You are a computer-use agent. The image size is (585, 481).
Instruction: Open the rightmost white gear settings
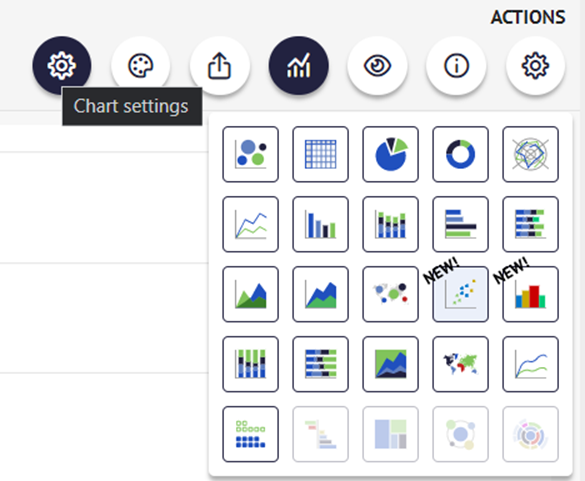click(535, 65)
